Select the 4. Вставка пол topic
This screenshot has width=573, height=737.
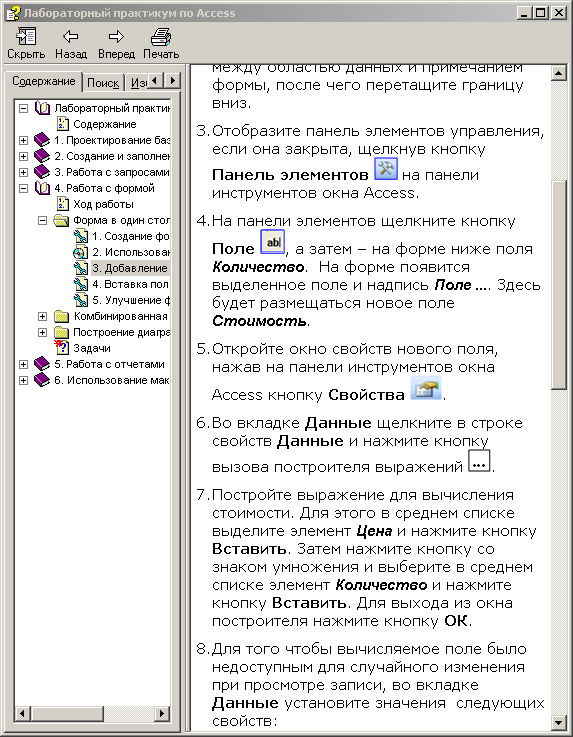pyautogui.click(x=130, y=284)
